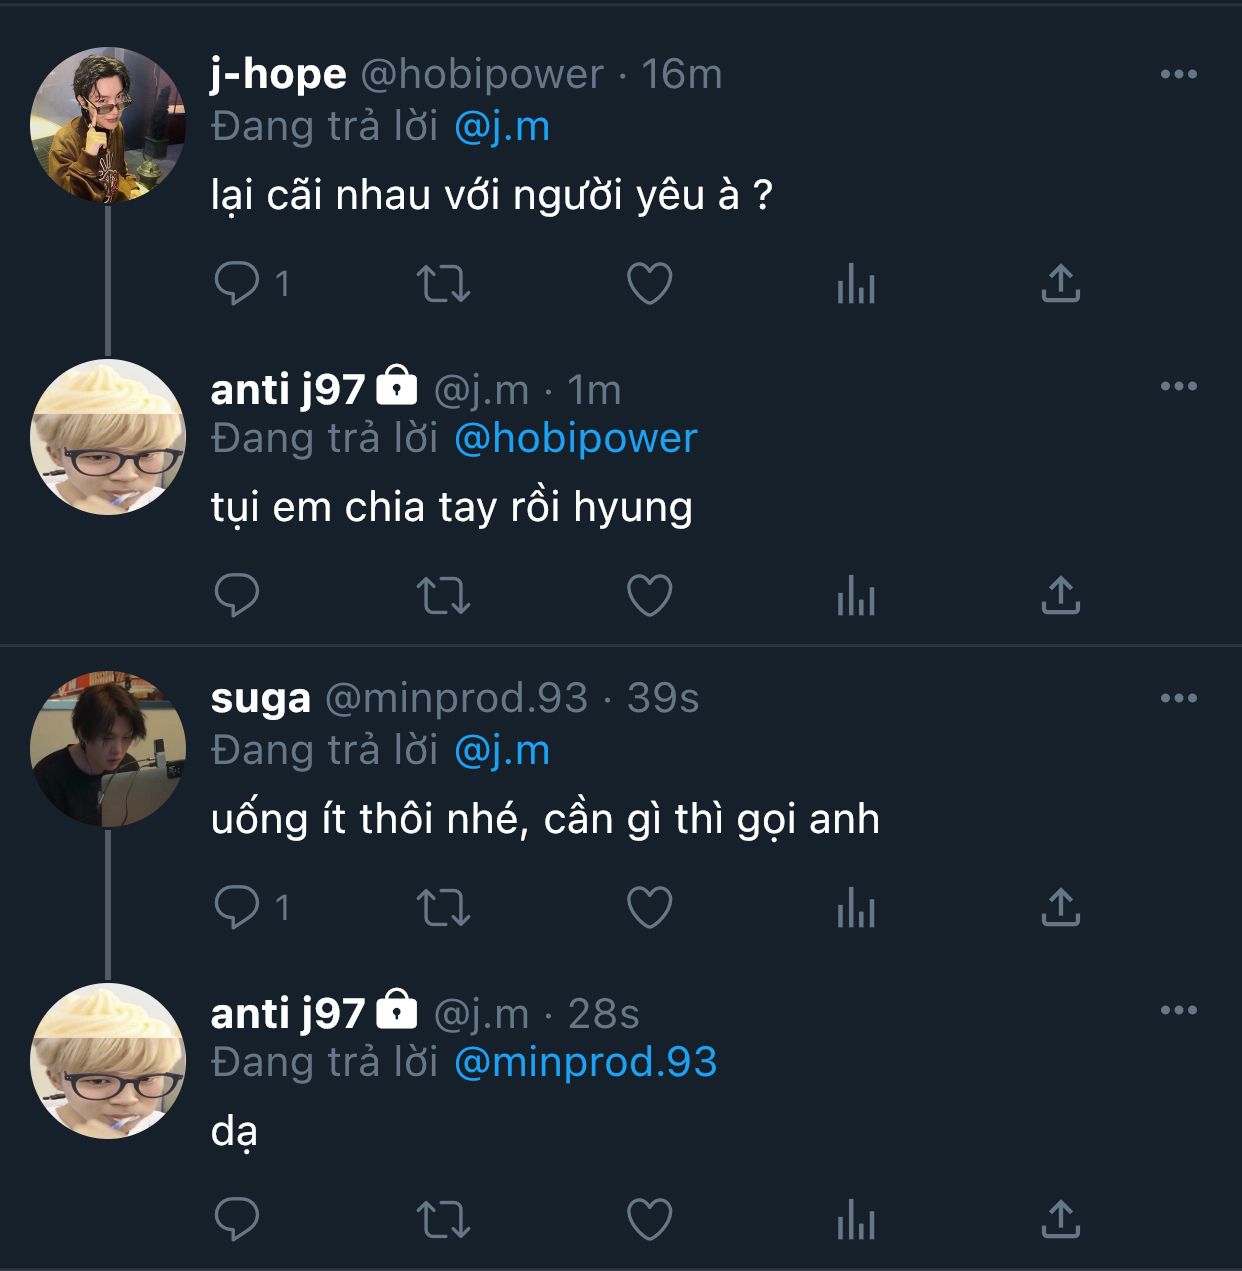Open the @j.m mention in suga's reply

pyautogui.click(x=502, y=751)
